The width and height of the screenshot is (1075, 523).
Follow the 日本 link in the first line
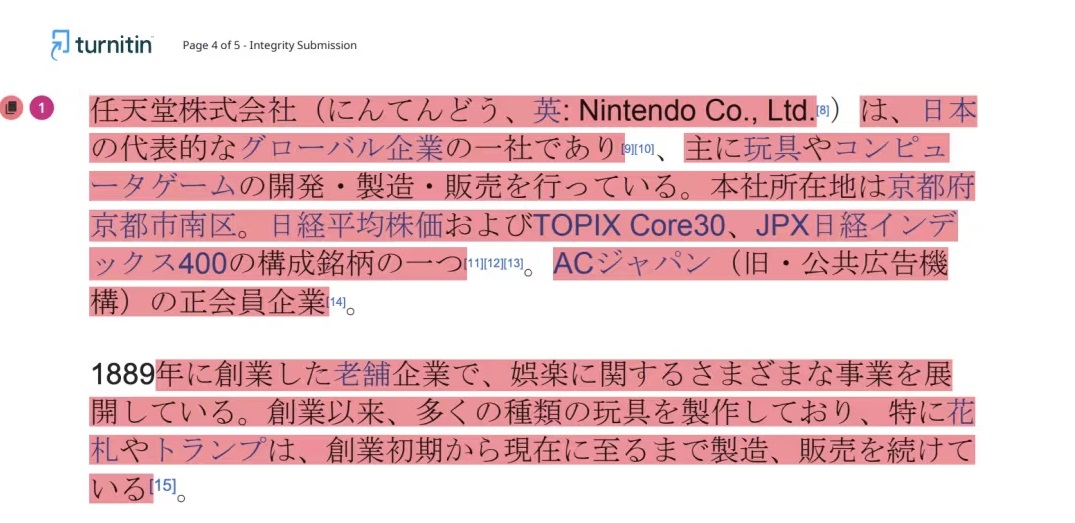click(949, 110)
